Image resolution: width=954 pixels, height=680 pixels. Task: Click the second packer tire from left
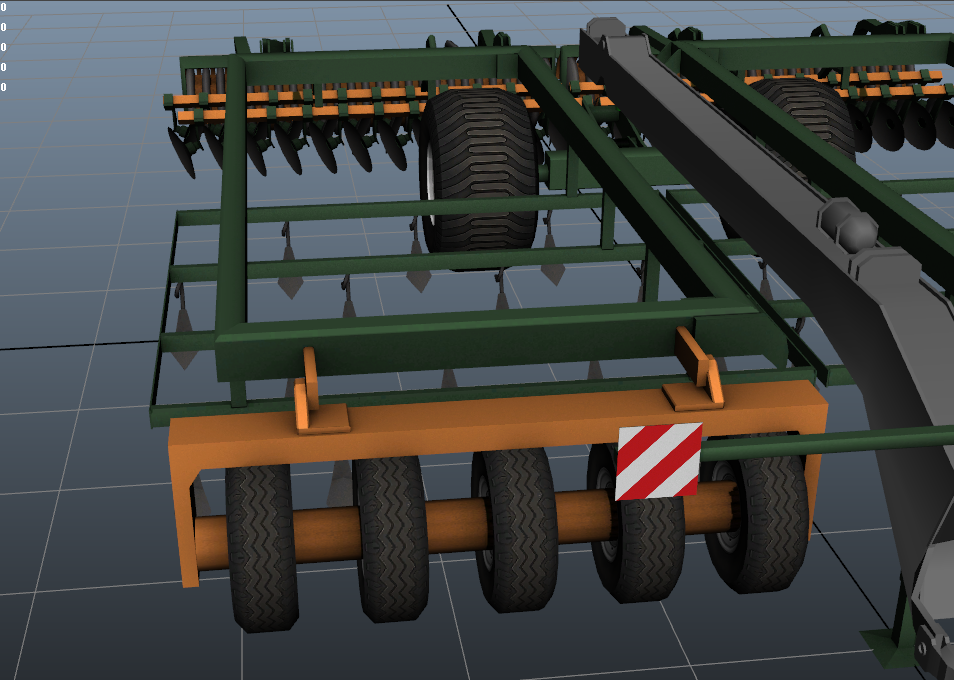coord(391,538)
